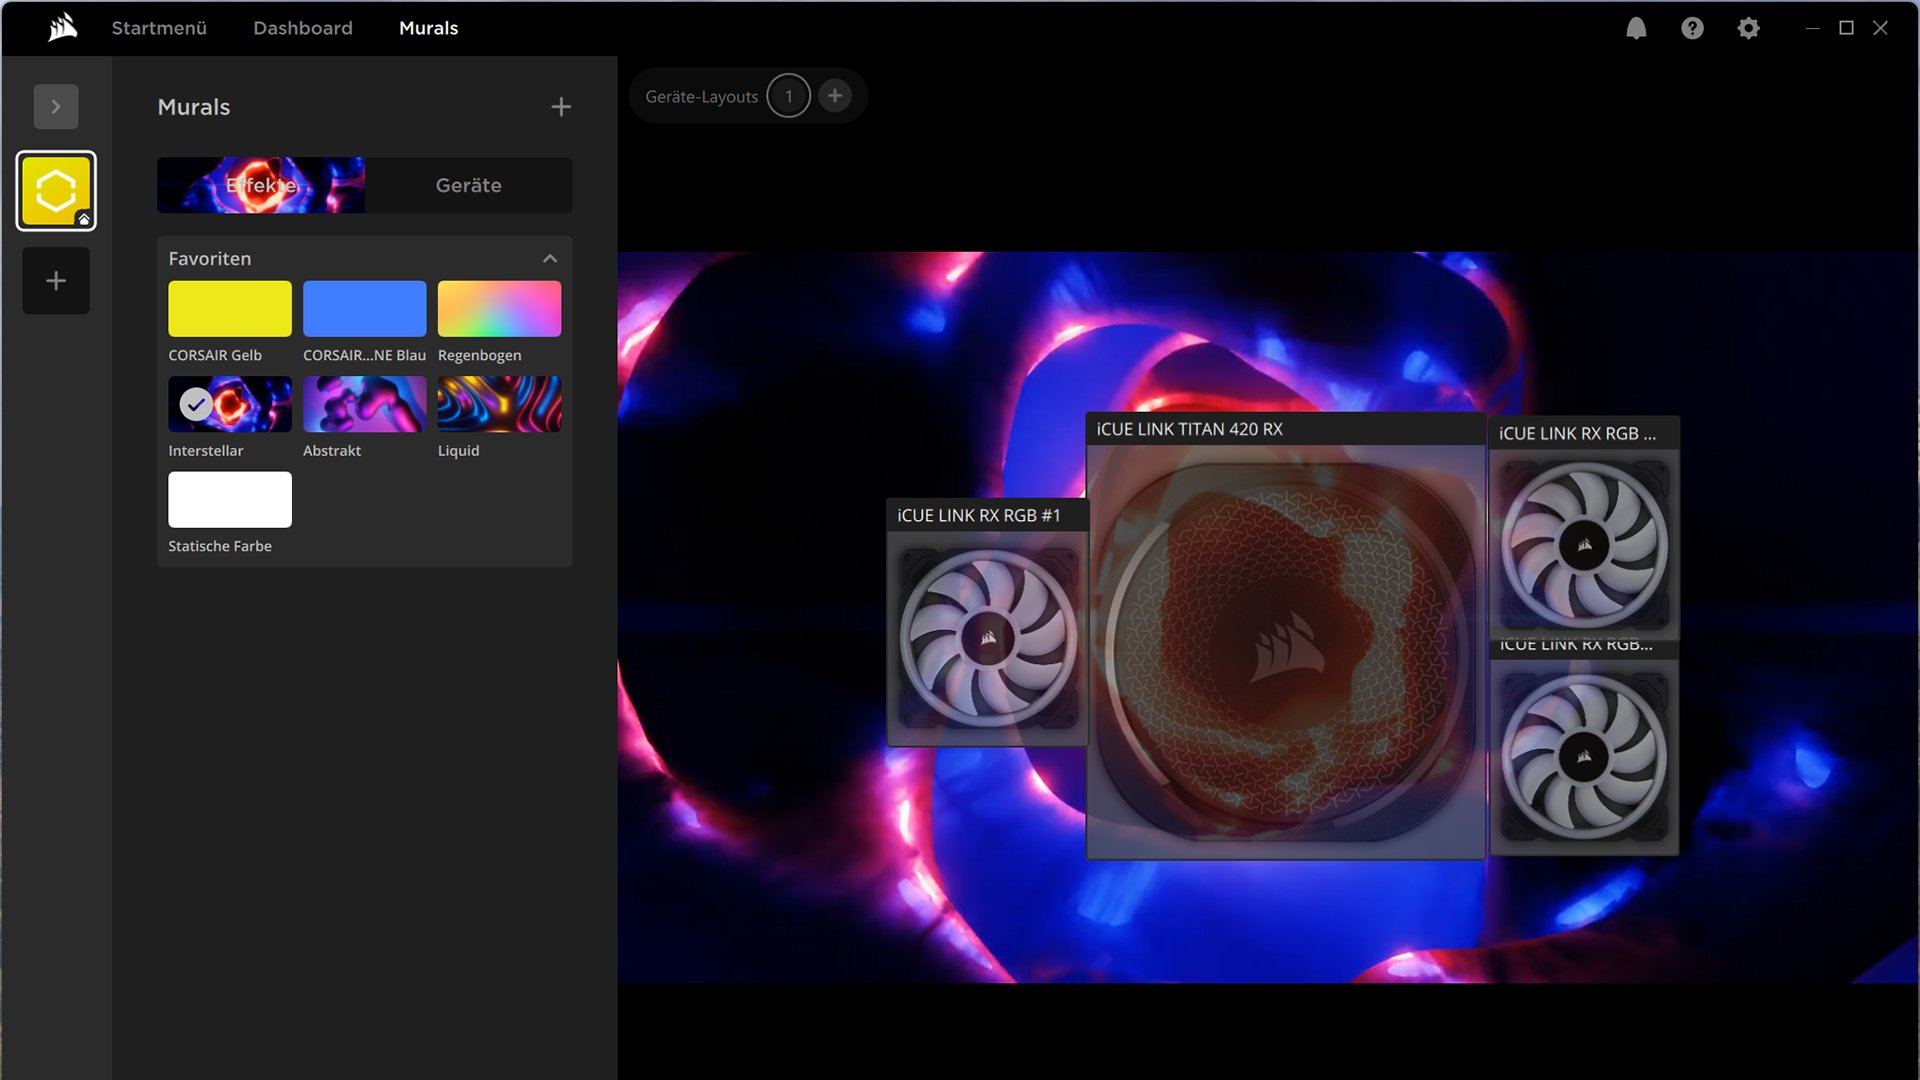The image size is (1920, 1080).
Task: Select the yellow hexagon profile icon
Action: (x=56, y=190)
